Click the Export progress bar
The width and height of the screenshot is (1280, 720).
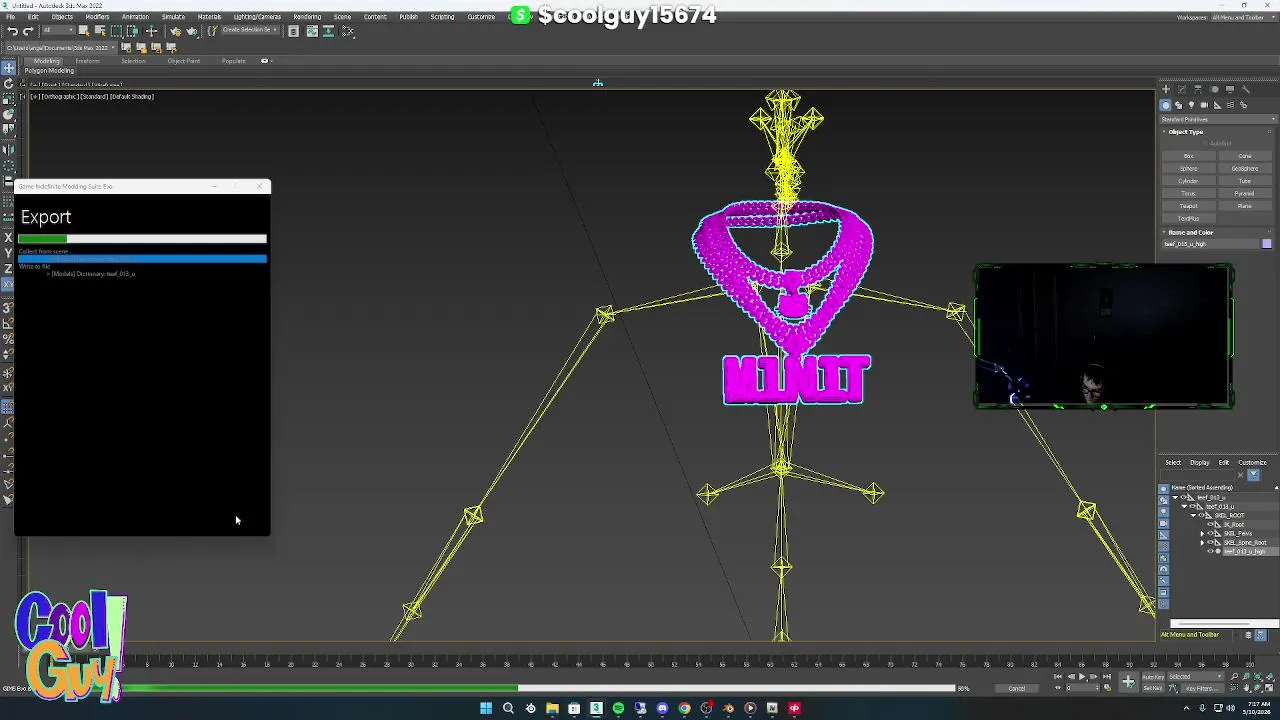click(142, 239)
